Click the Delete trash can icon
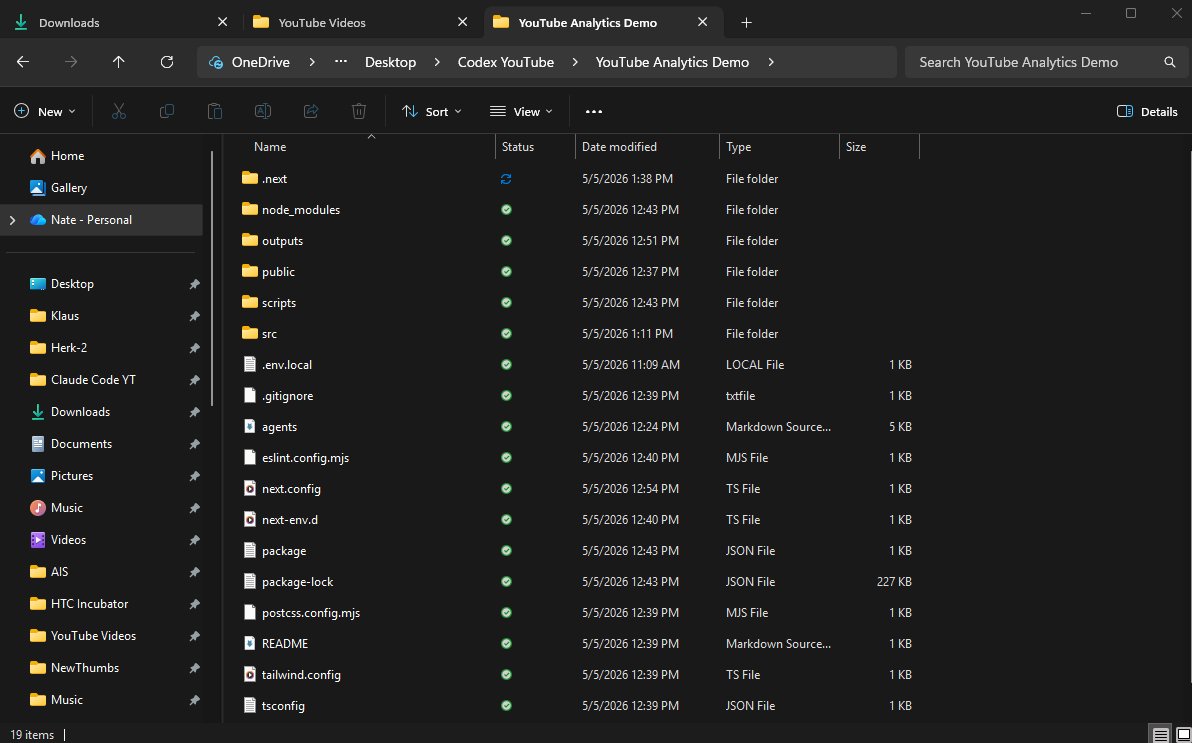Screen dimensions: 1192x743 click(x=359, y=111)
